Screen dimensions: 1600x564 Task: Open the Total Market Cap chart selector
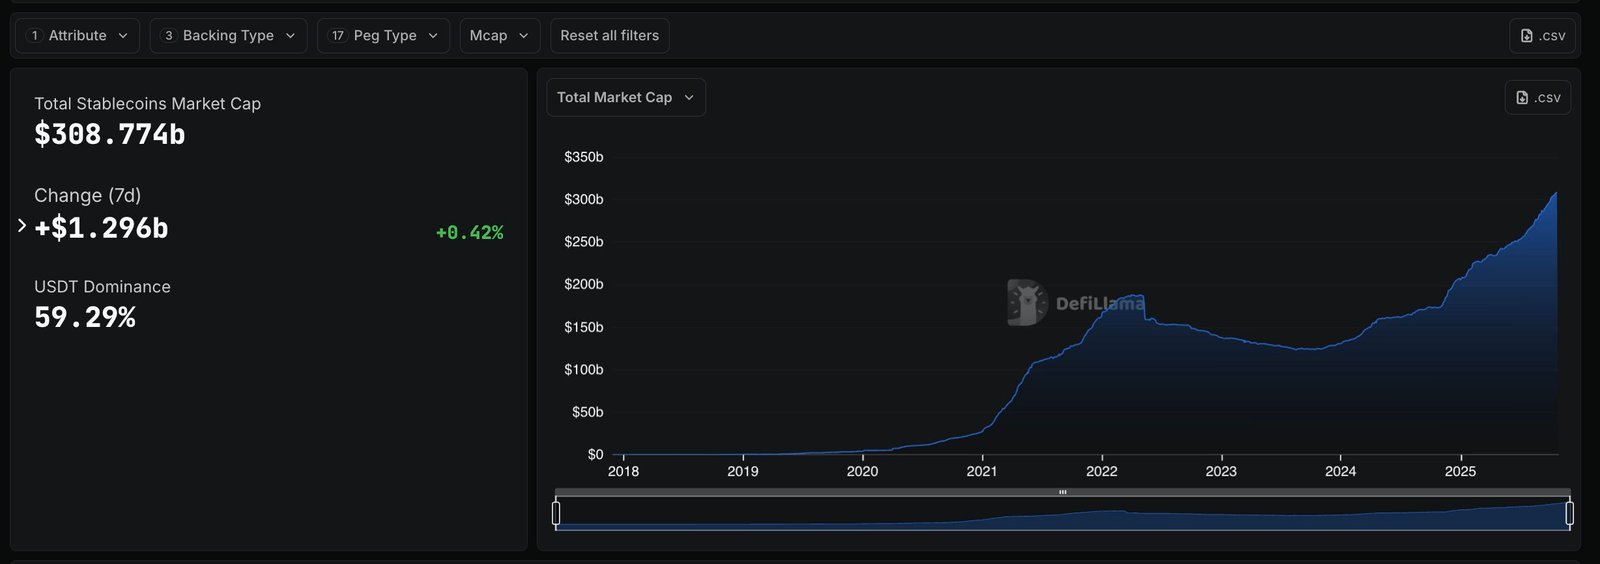tap(625, 97)
